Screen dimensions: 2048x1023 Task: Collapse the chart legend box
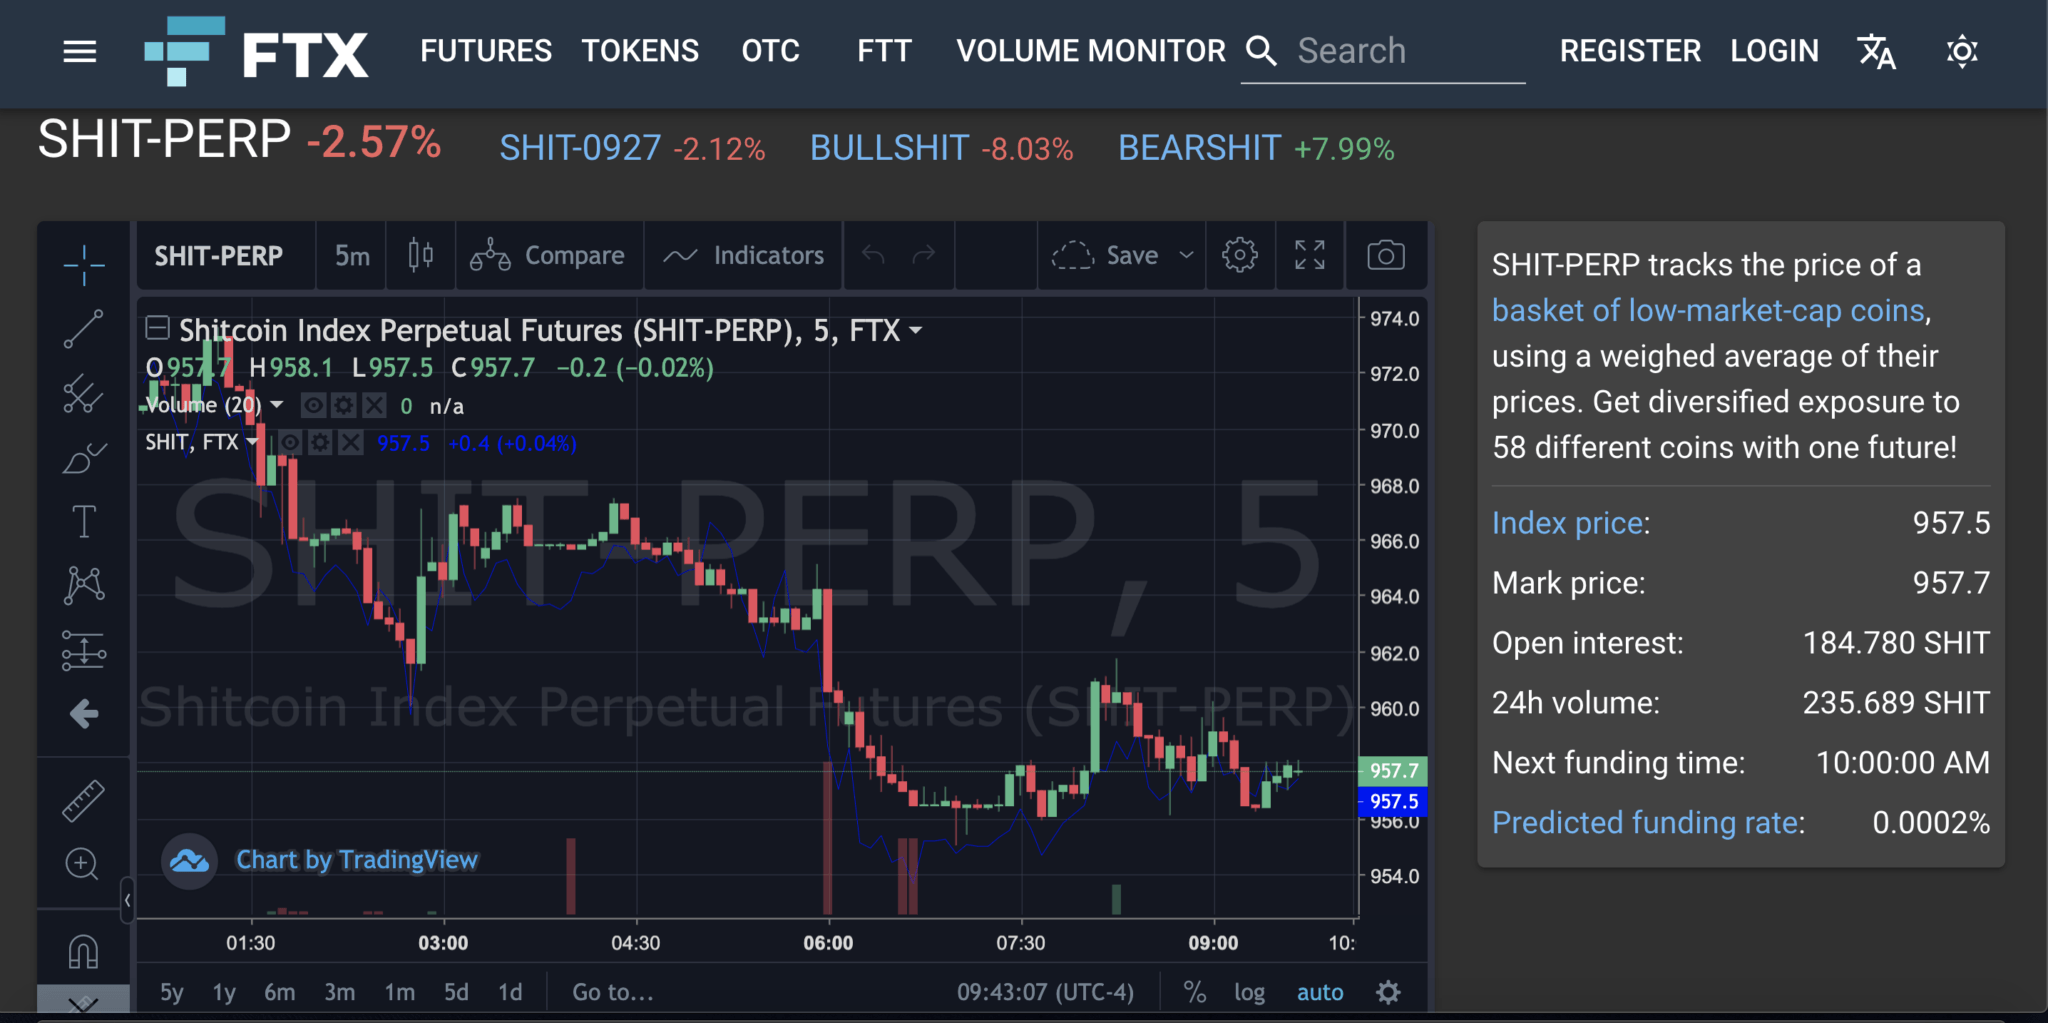[x=157, y=327]
